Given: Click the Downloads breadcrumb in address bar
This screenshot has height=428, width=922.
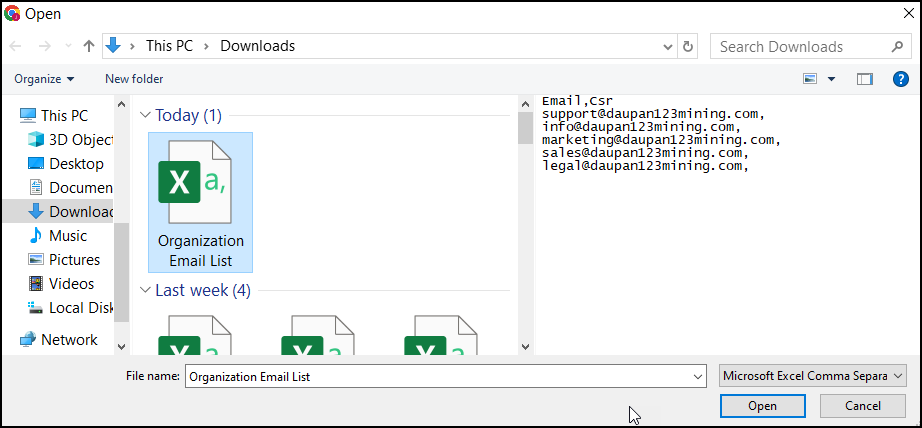Looking at the screenshot, I should (x=257, y=46).
